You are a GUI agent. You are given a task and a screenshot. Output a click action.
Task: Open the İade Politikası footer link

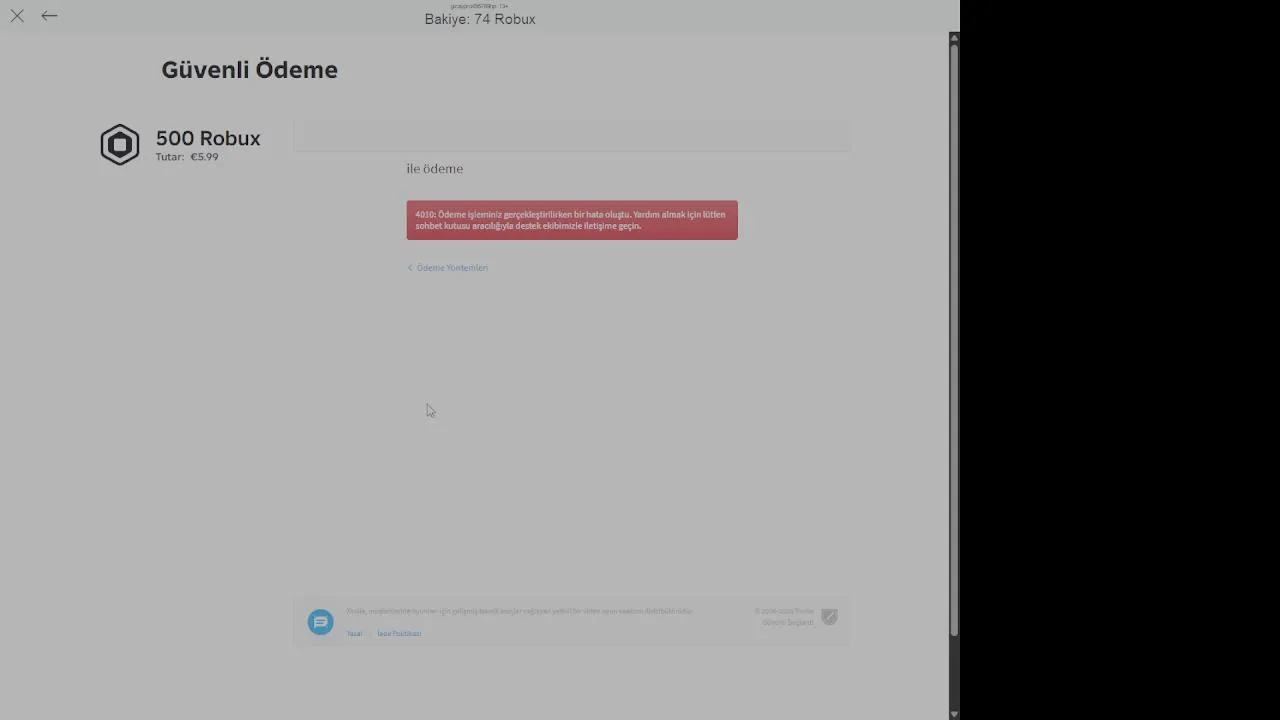399,634
